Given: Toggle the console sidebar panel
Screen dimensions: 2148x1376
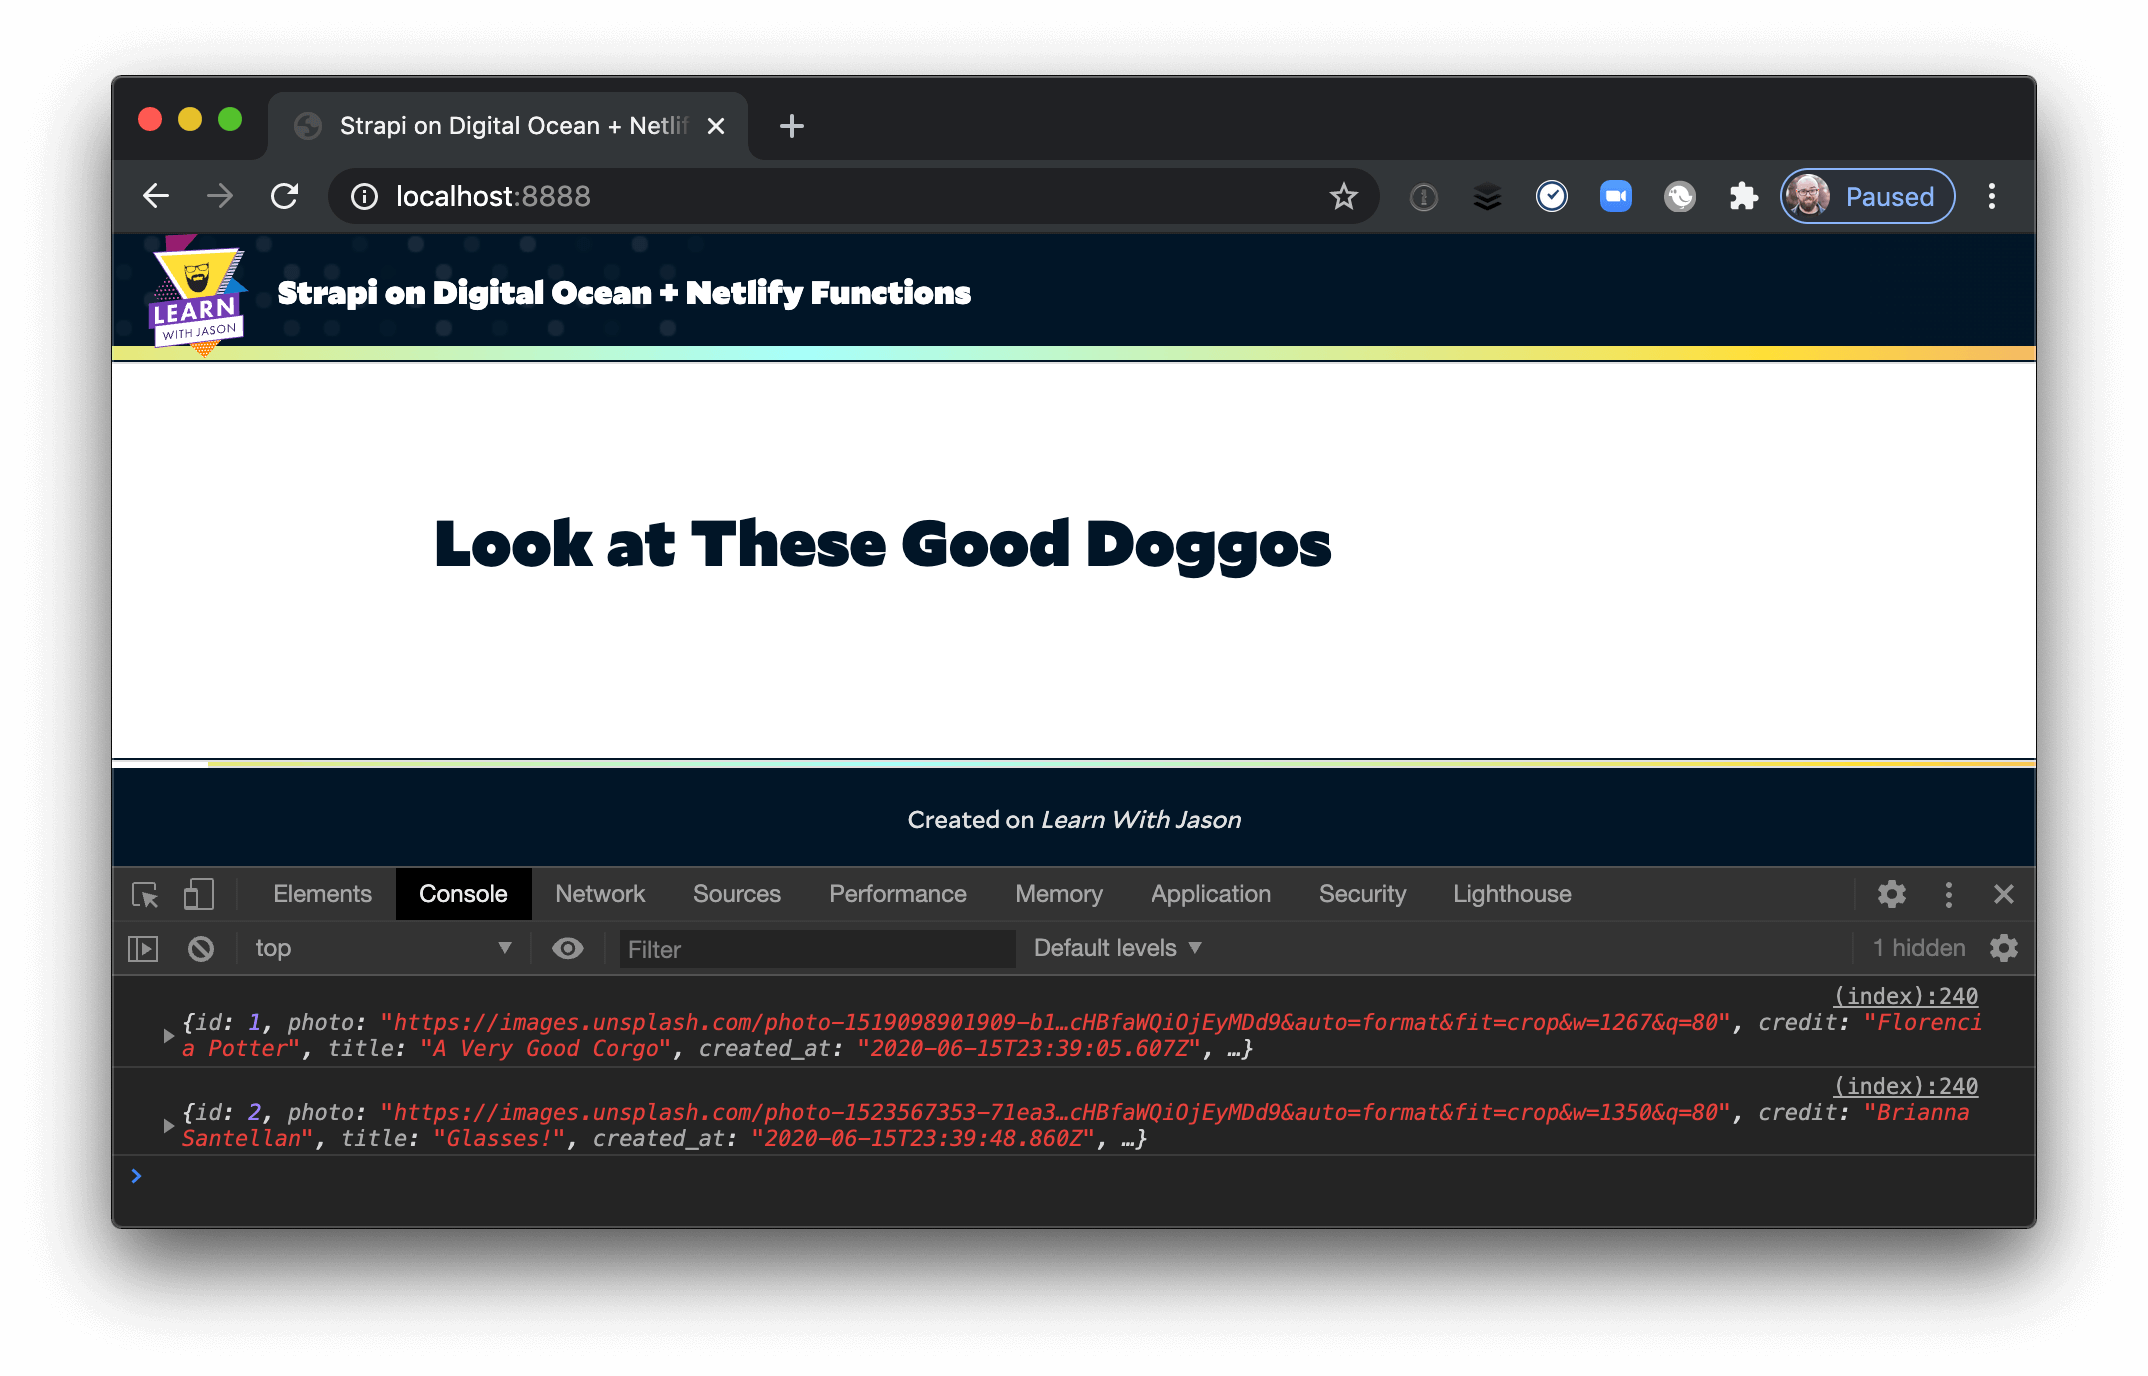Looking at the screenshot, I should [143, 948].
